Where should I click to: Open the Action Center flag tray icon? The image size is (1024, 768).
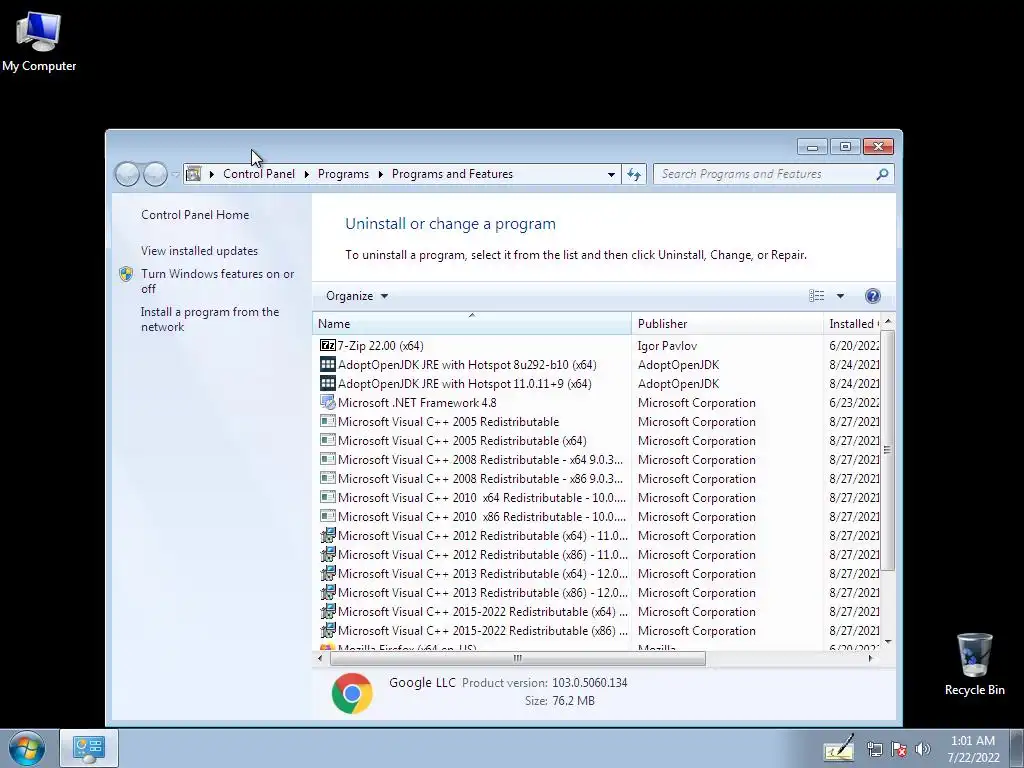pos(899,749)
